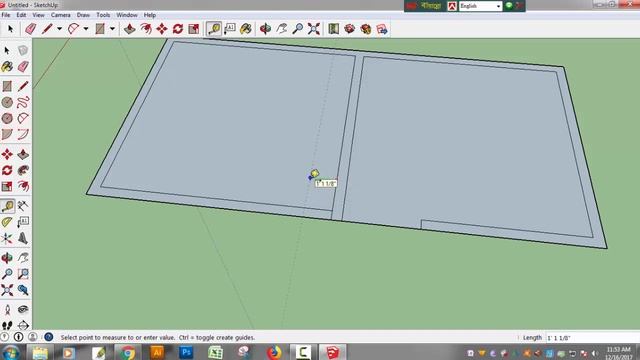Choose the Rotate tool in top toolbar
Viewport: 640px width, 360px height.
point(178,29)
